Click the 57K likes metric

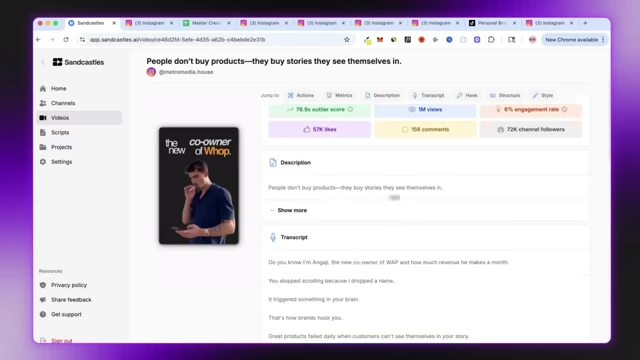pyautogui.click(x=320, y=129)
